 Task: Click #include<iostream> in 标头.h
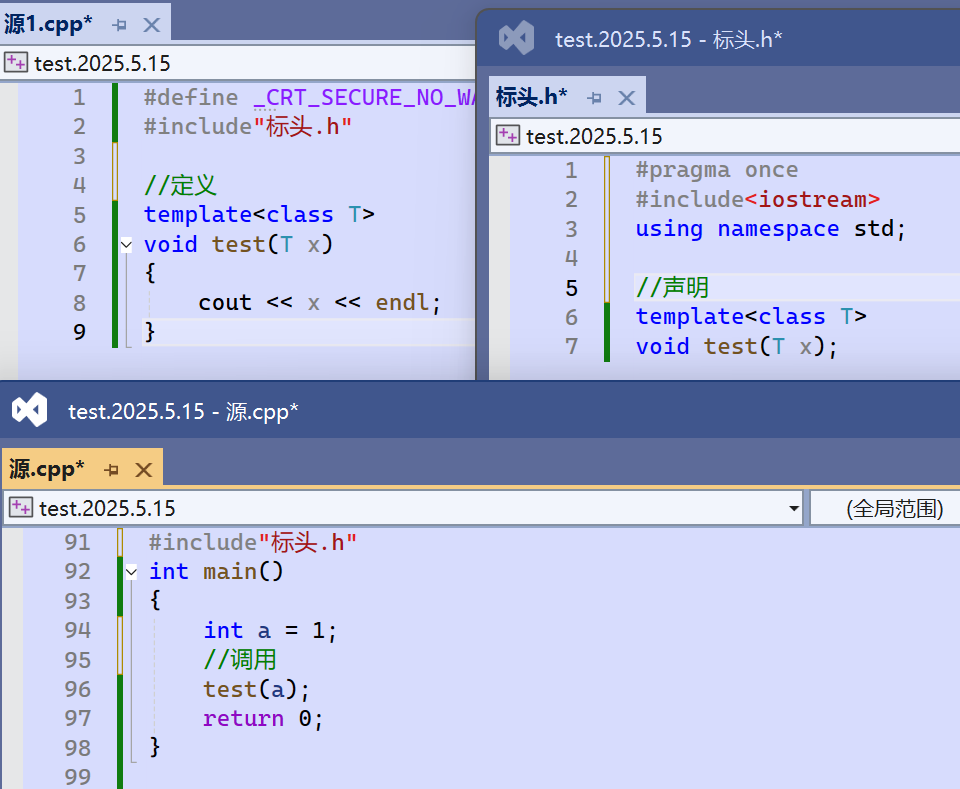click(758, 200)
